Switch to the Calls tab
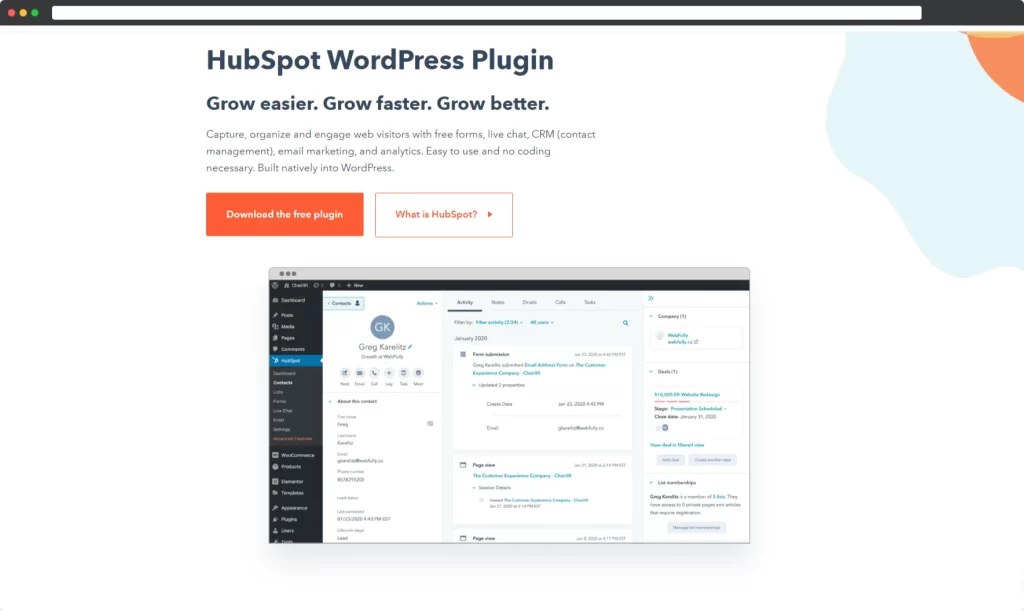This screenshot has height=611, width=1024. 560,302
